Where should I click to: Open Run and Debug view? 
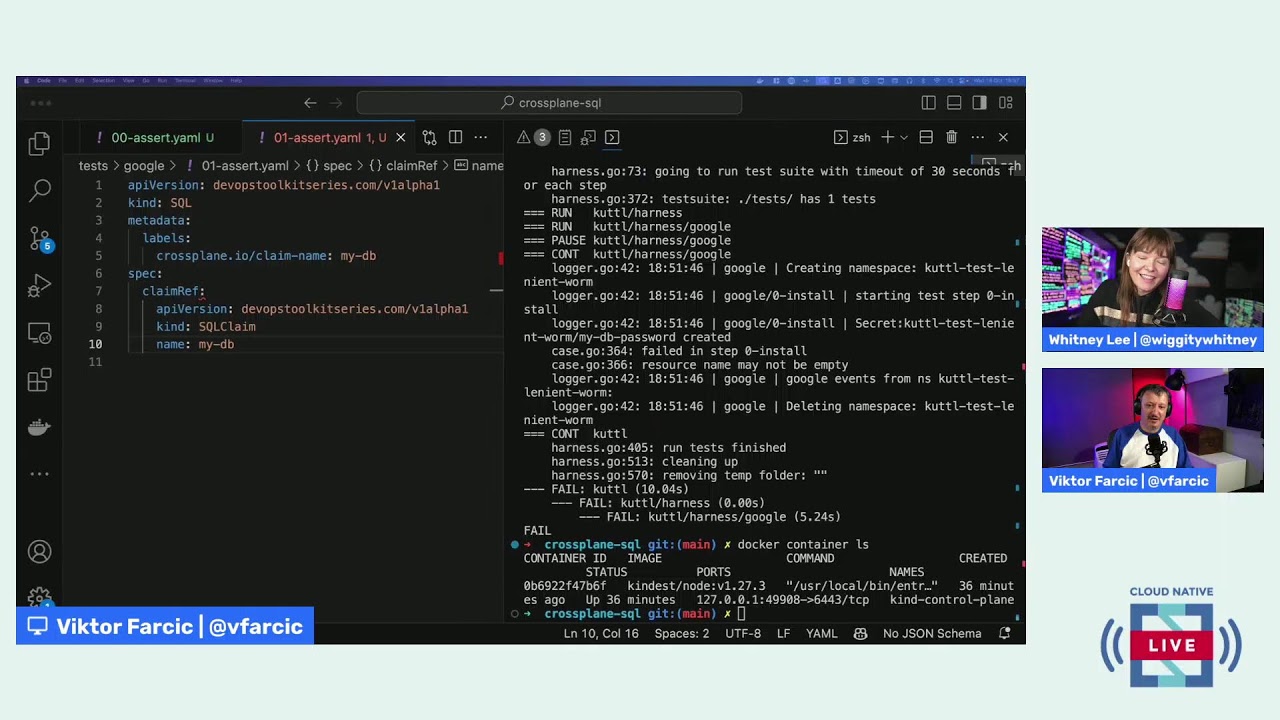click(x=39, y=287)
